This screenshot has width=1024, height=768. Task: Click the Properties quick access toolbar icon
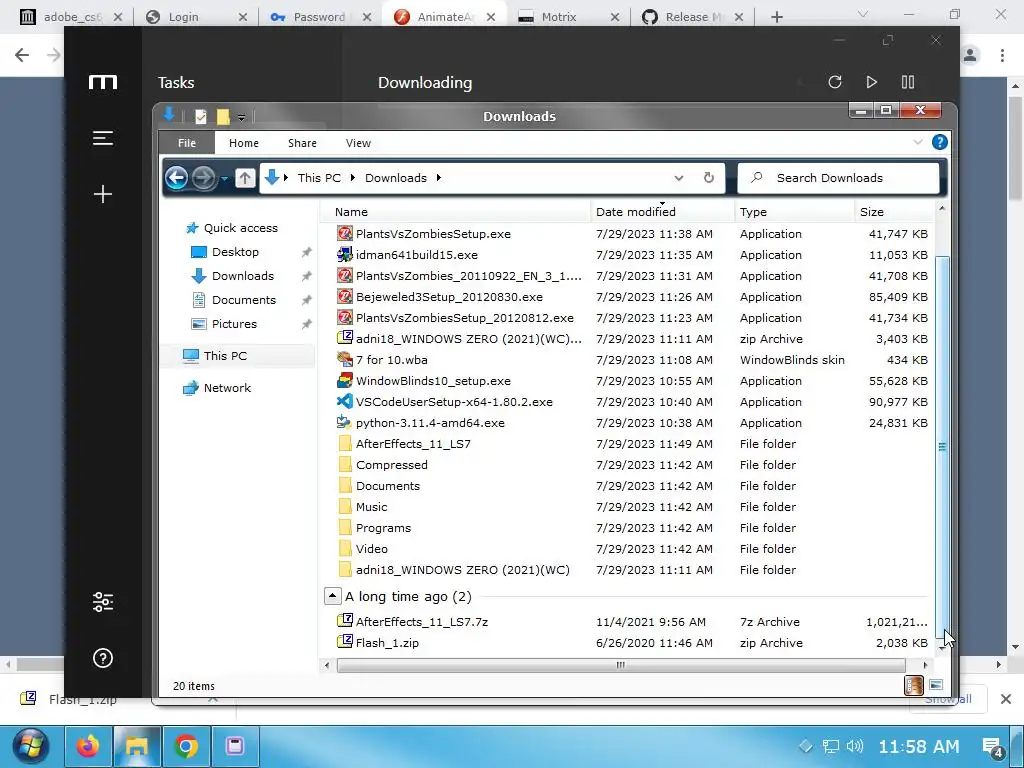click(x=201, y=117)
